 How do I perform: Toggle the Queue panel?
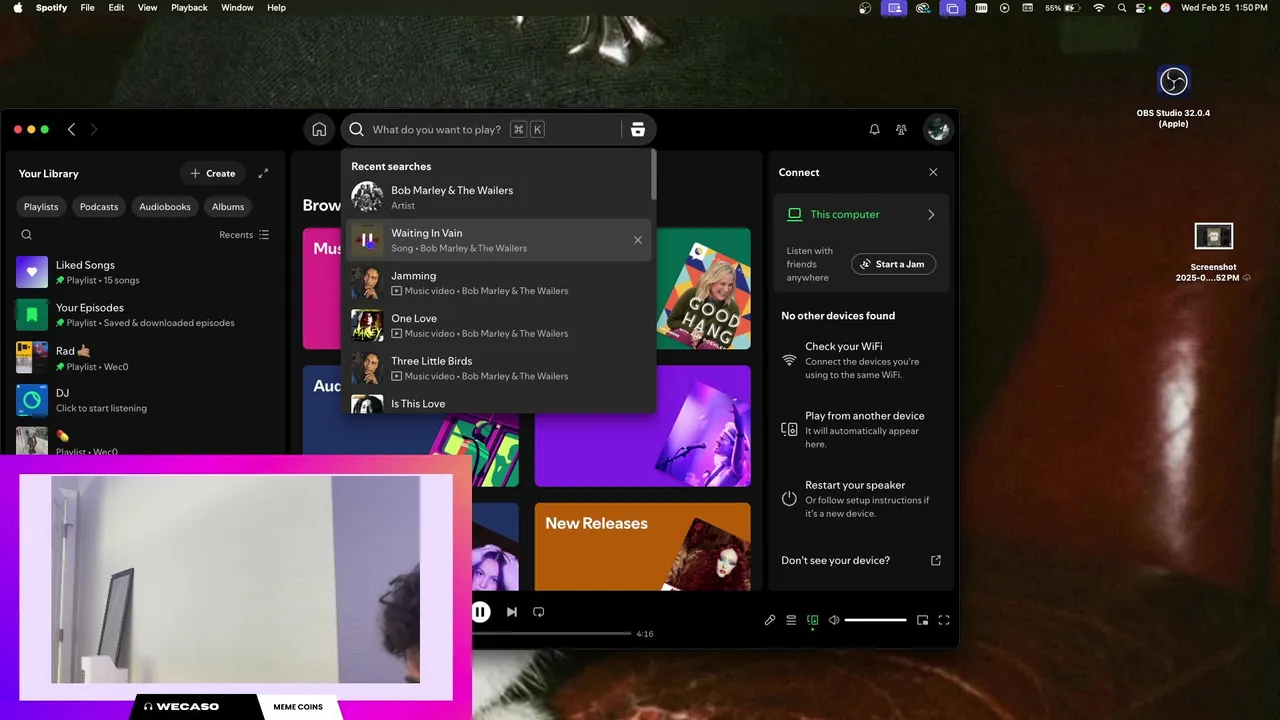pos(791,620)
